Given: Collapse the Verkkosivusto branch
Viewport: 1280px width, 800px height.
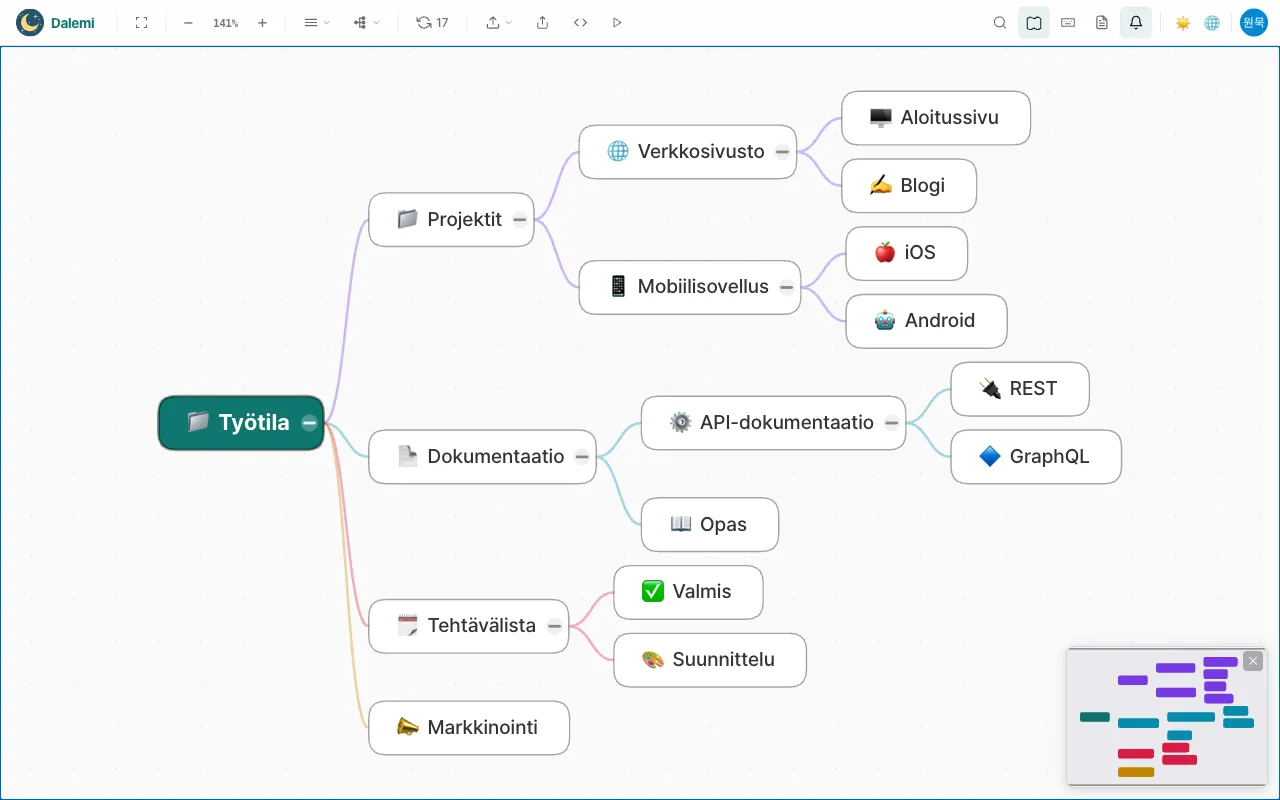Looking at the screenshot, I should click(x=783, y=152).
